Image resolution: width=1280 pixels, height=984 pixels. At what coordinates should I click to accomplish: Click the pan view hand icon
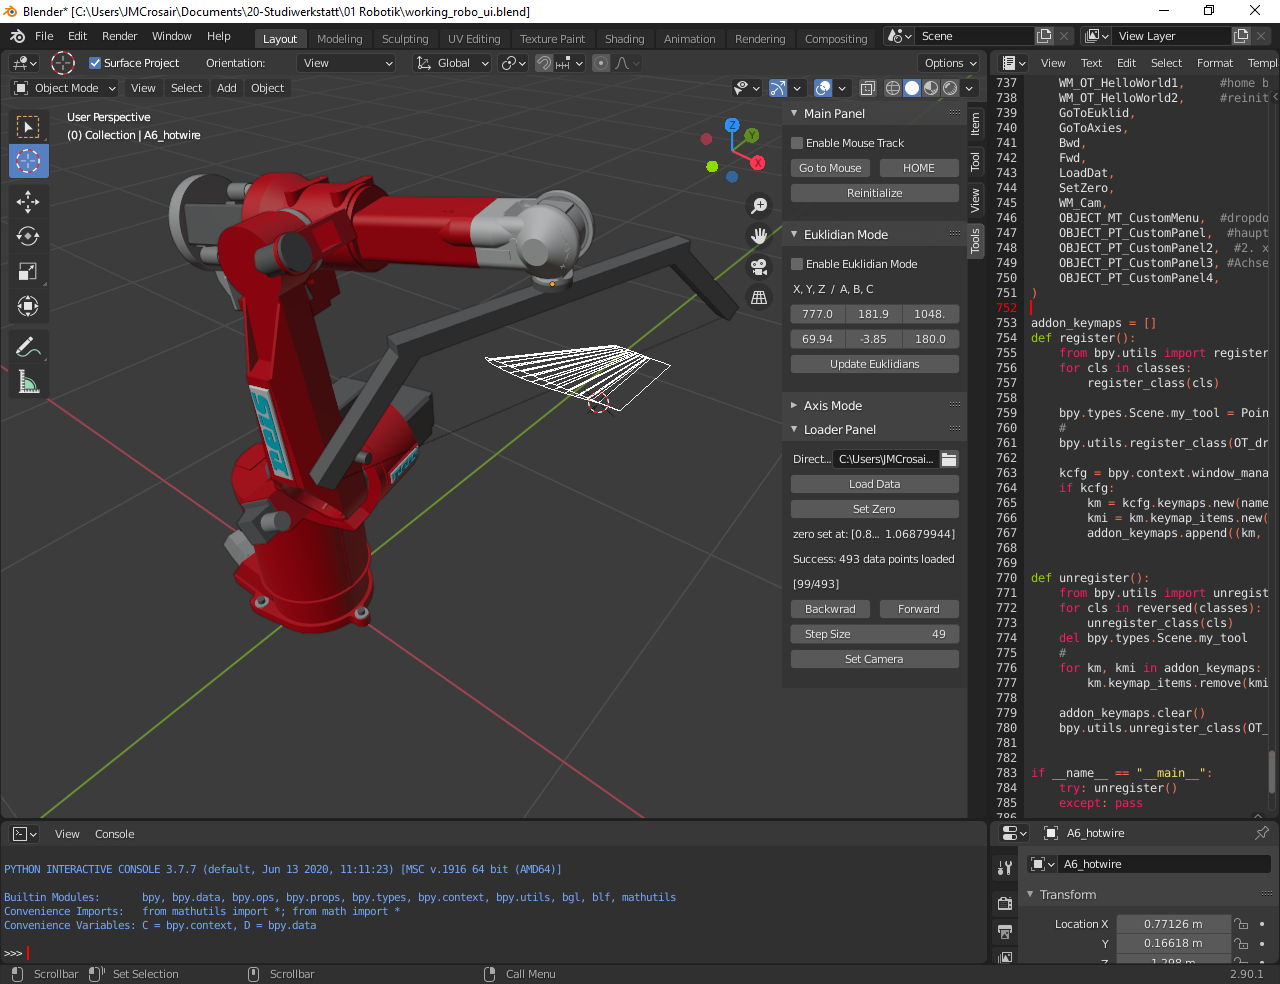759,236
